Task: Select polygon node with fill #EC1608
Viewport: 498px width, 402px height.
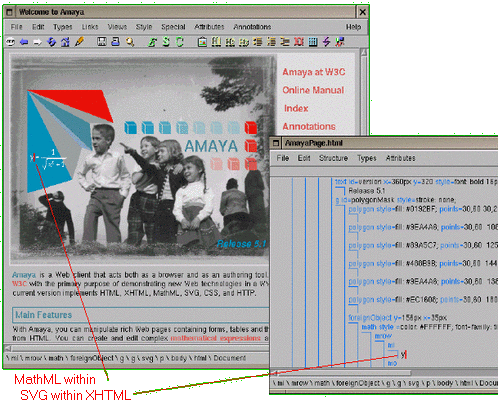Action: 423,300
